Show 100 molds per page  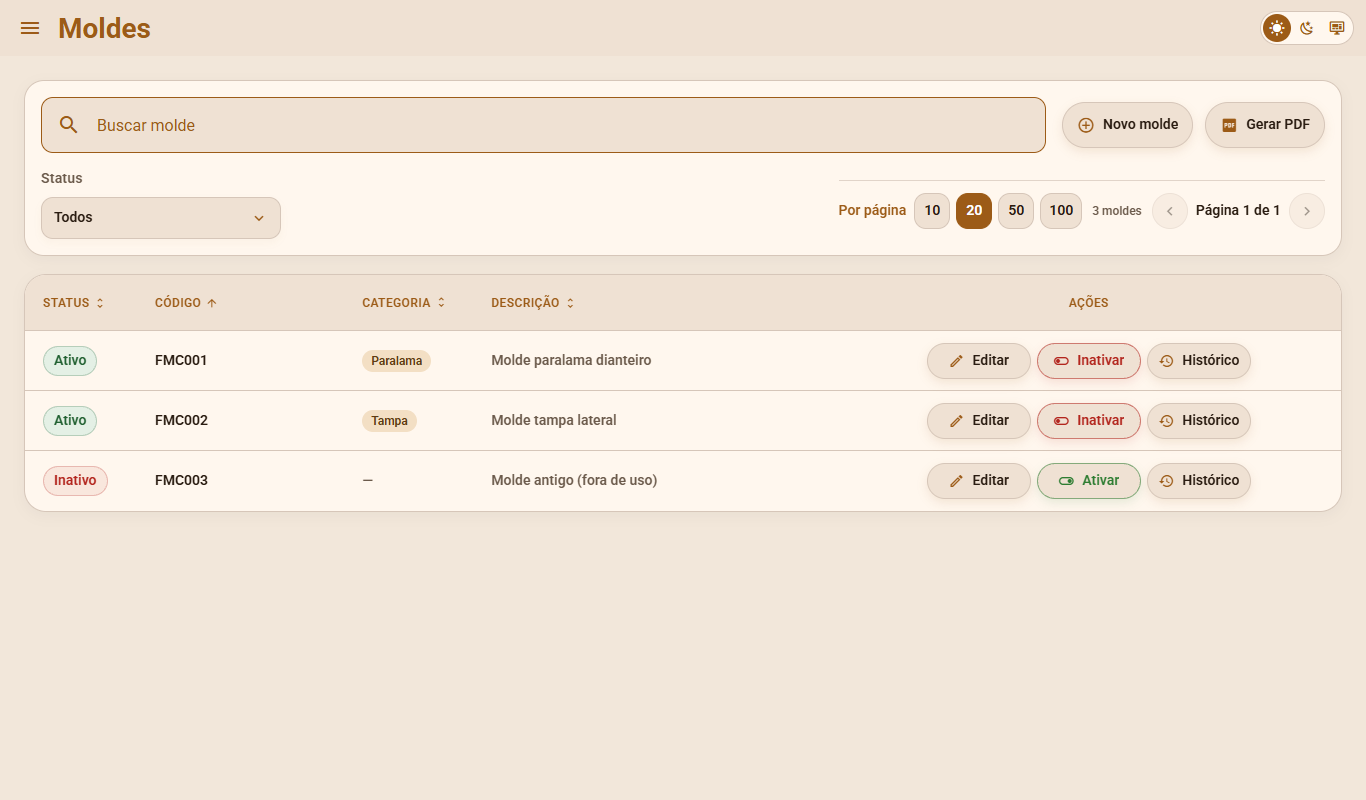point(1061,211)
